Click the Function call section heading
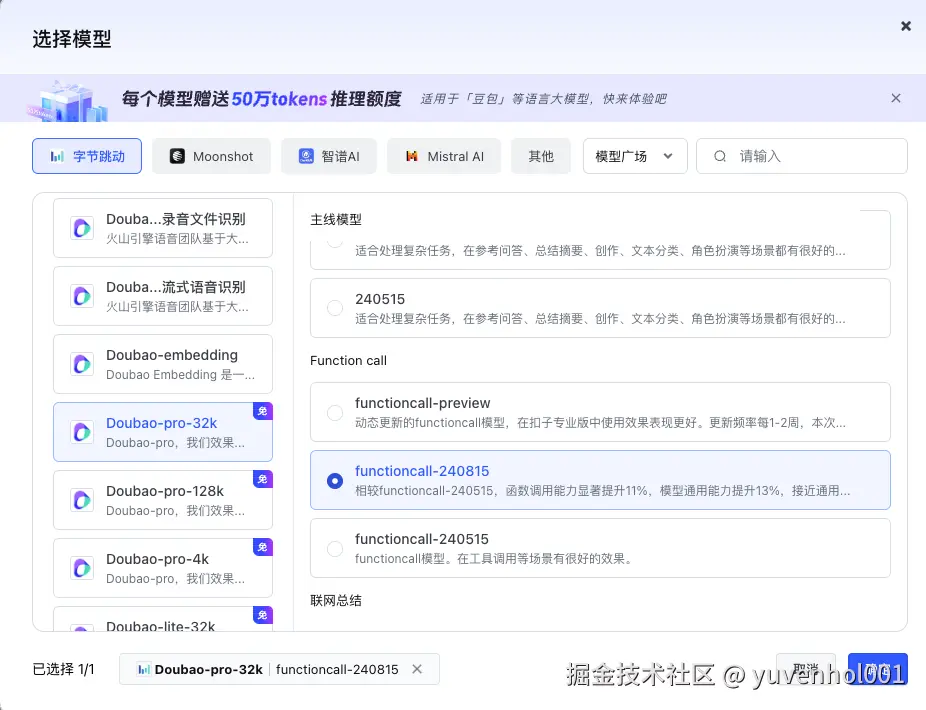Image resolution: width=926 pixels, height=710 pixels. (x=348, y=360)
